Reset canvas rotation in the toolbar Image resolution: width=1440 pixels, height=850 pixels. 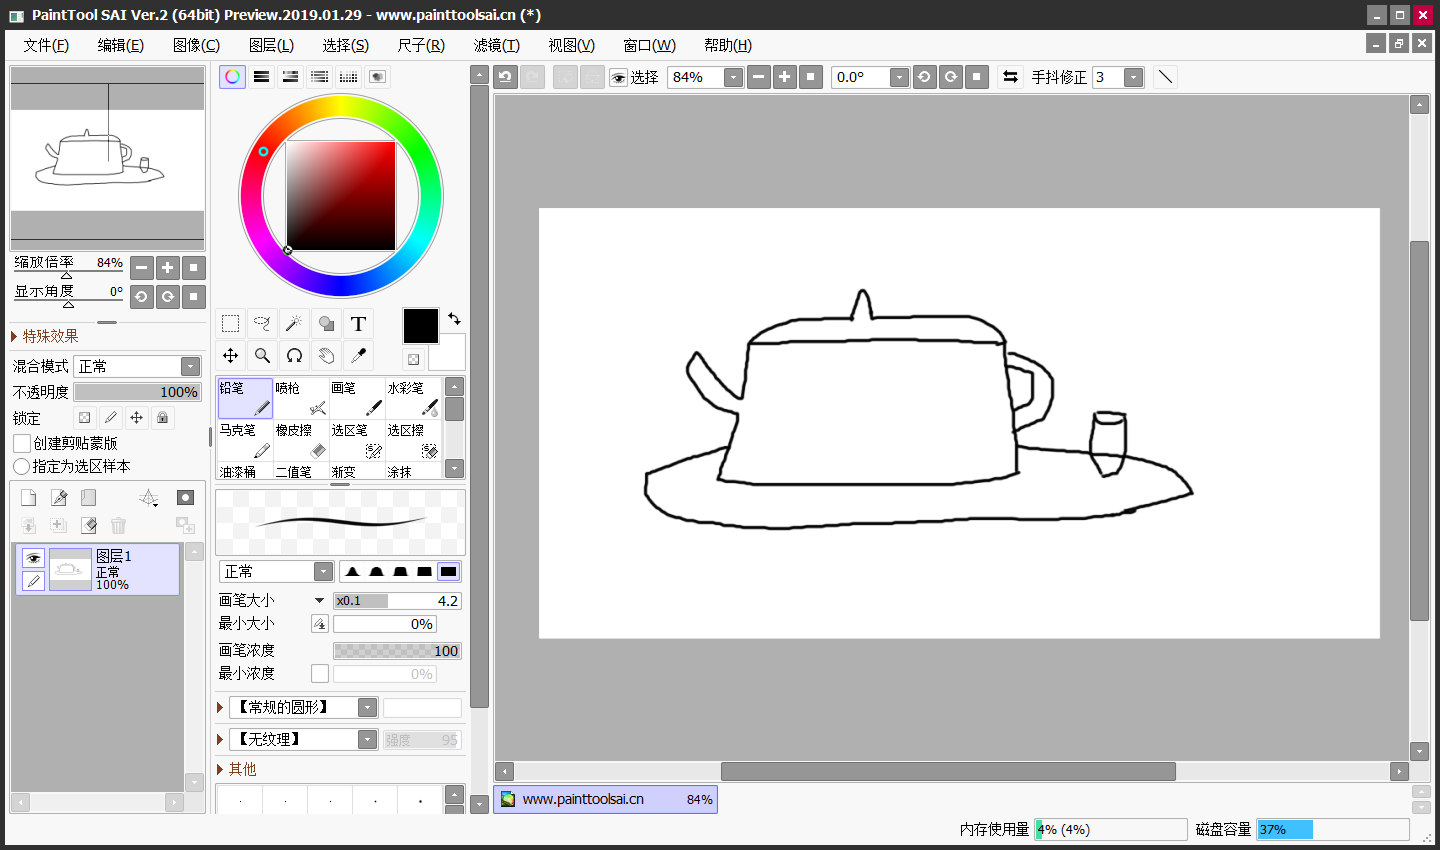coord(977,77)
